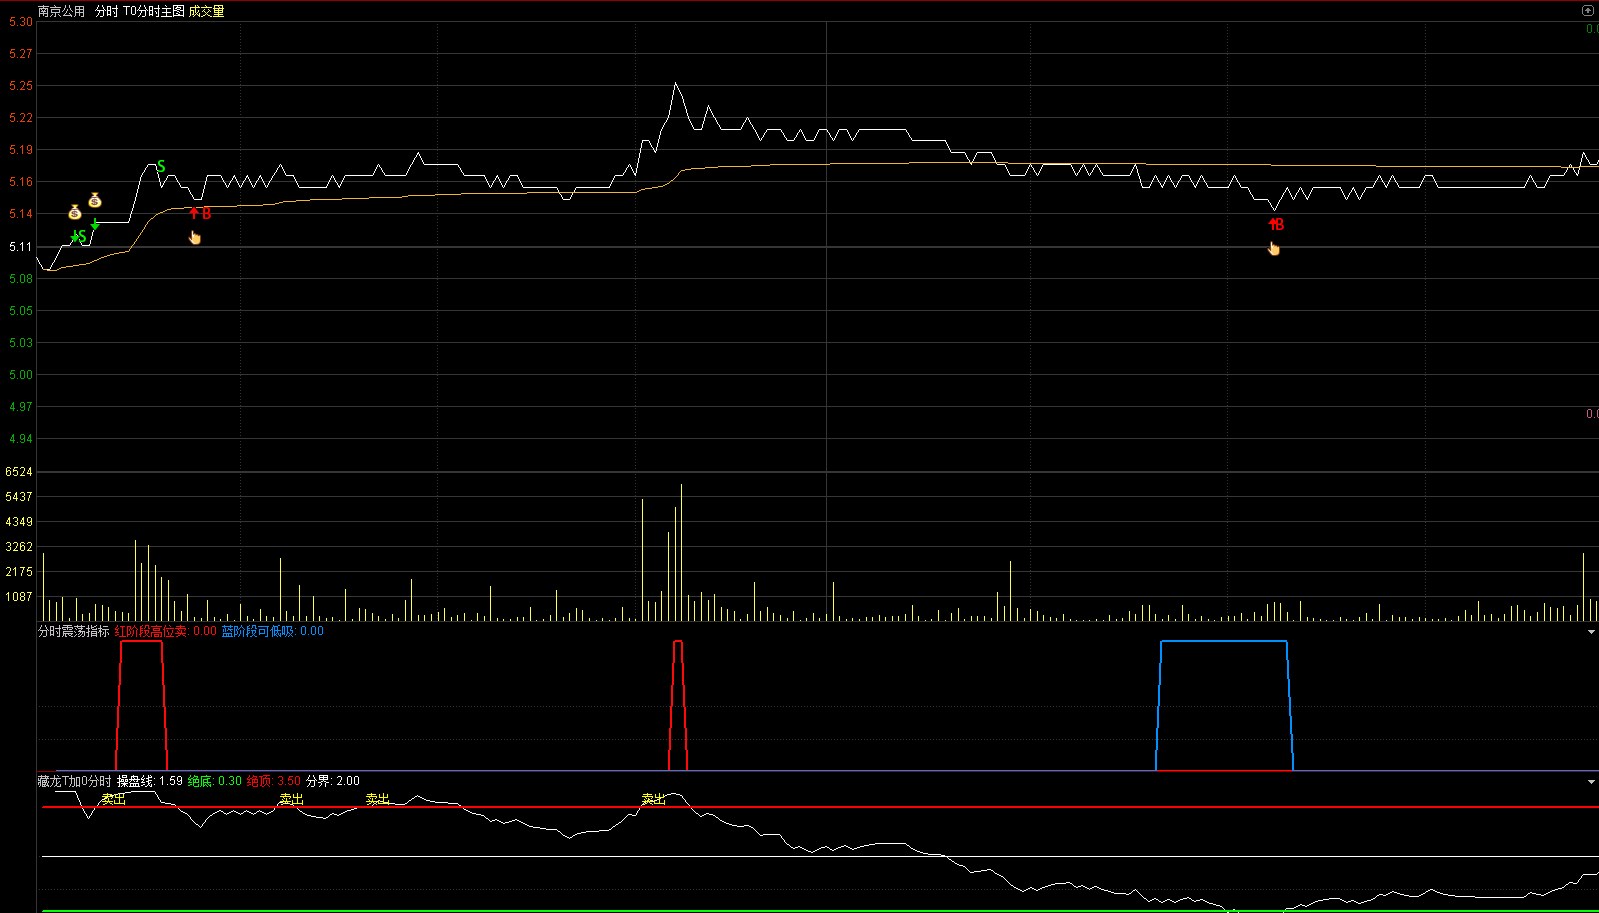The image size is (1599, 913).
Task: Click the stock name 南京公用
Action: click(61, 11)
